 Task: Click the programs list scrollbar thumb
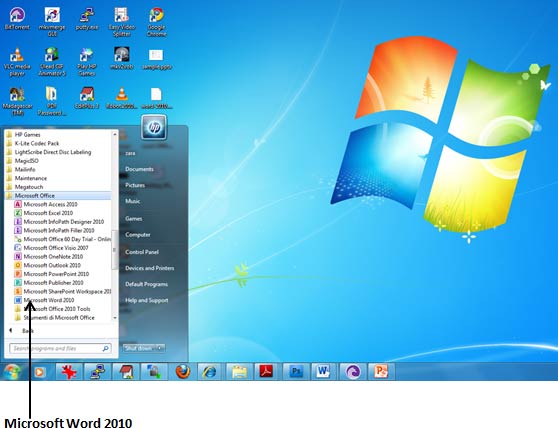click(115, 249)
